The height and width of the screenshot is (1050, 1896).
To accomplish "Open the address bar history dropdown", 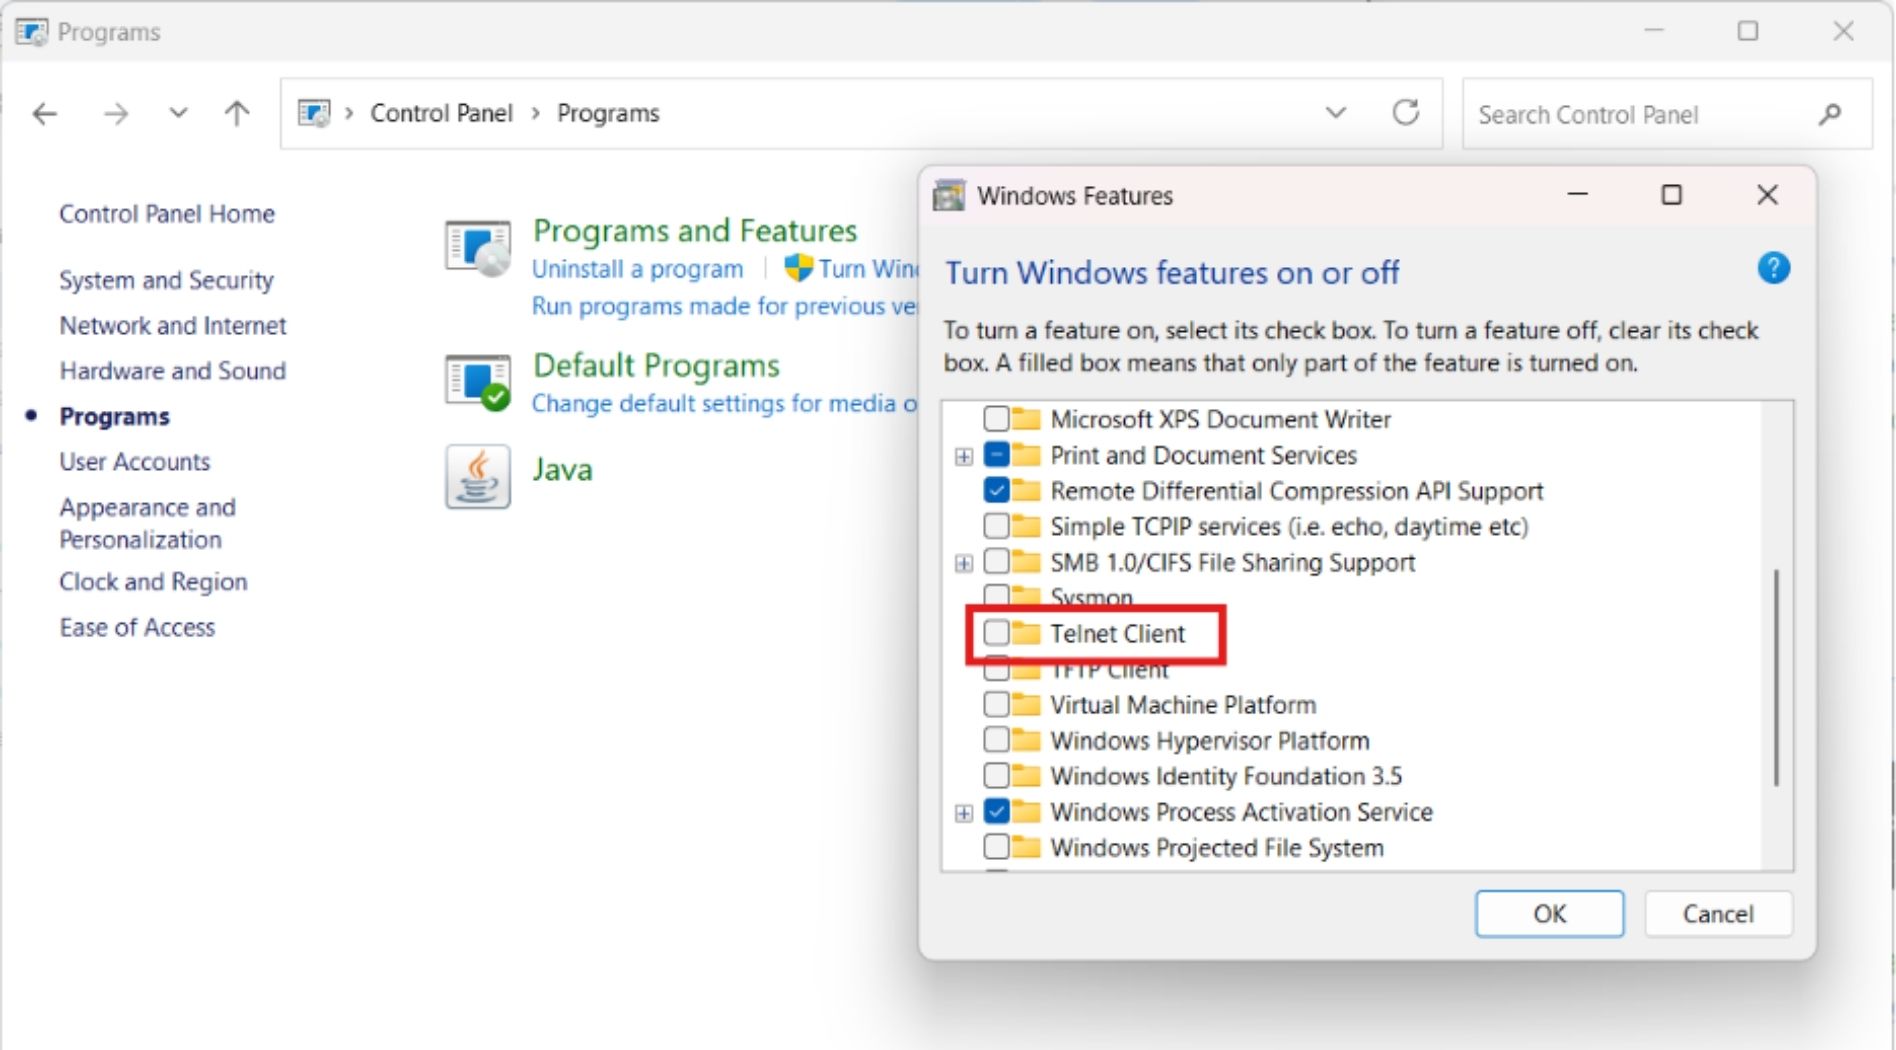I will point(1335,113).
